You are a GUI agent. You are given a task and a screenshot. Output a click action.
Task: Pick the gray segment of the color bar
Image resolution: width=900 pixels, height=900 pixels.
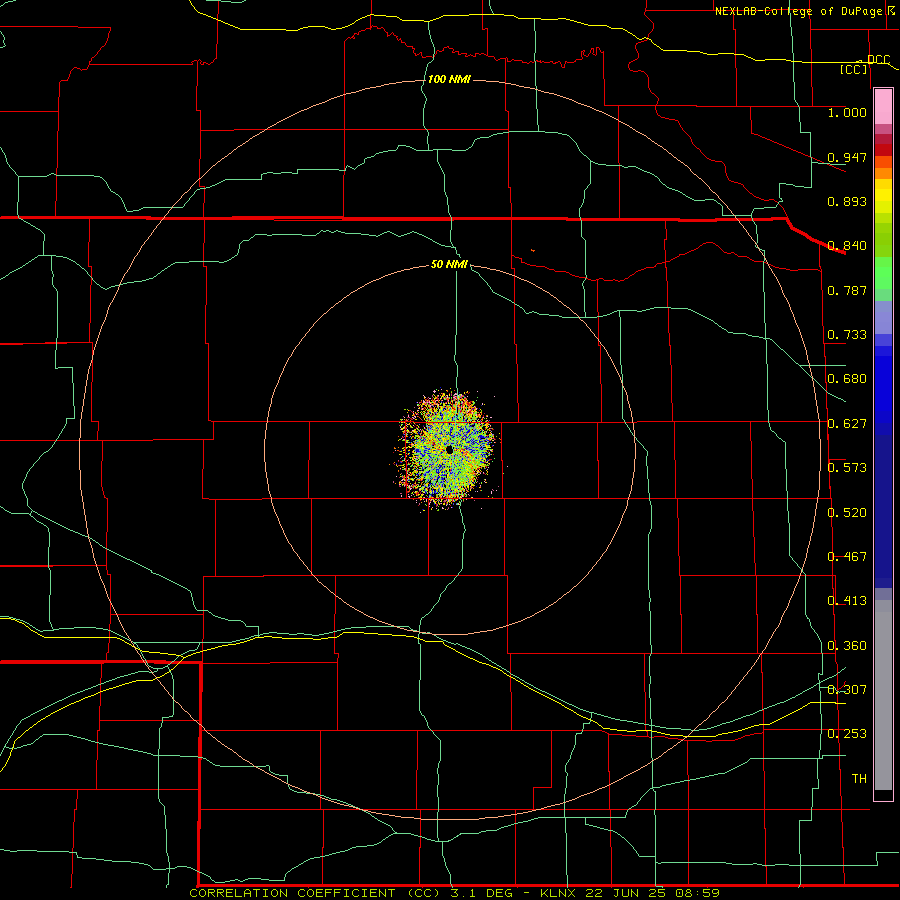tap(883, 695)
